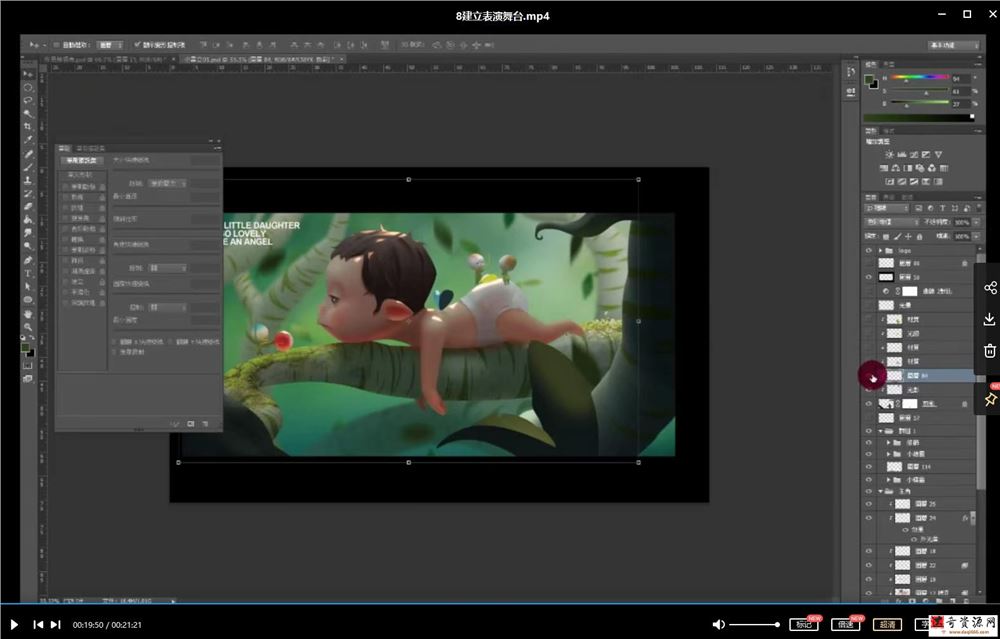Select the Eraser tool
This screenshot has width=1000, height=639.
[x=28, y=207]
